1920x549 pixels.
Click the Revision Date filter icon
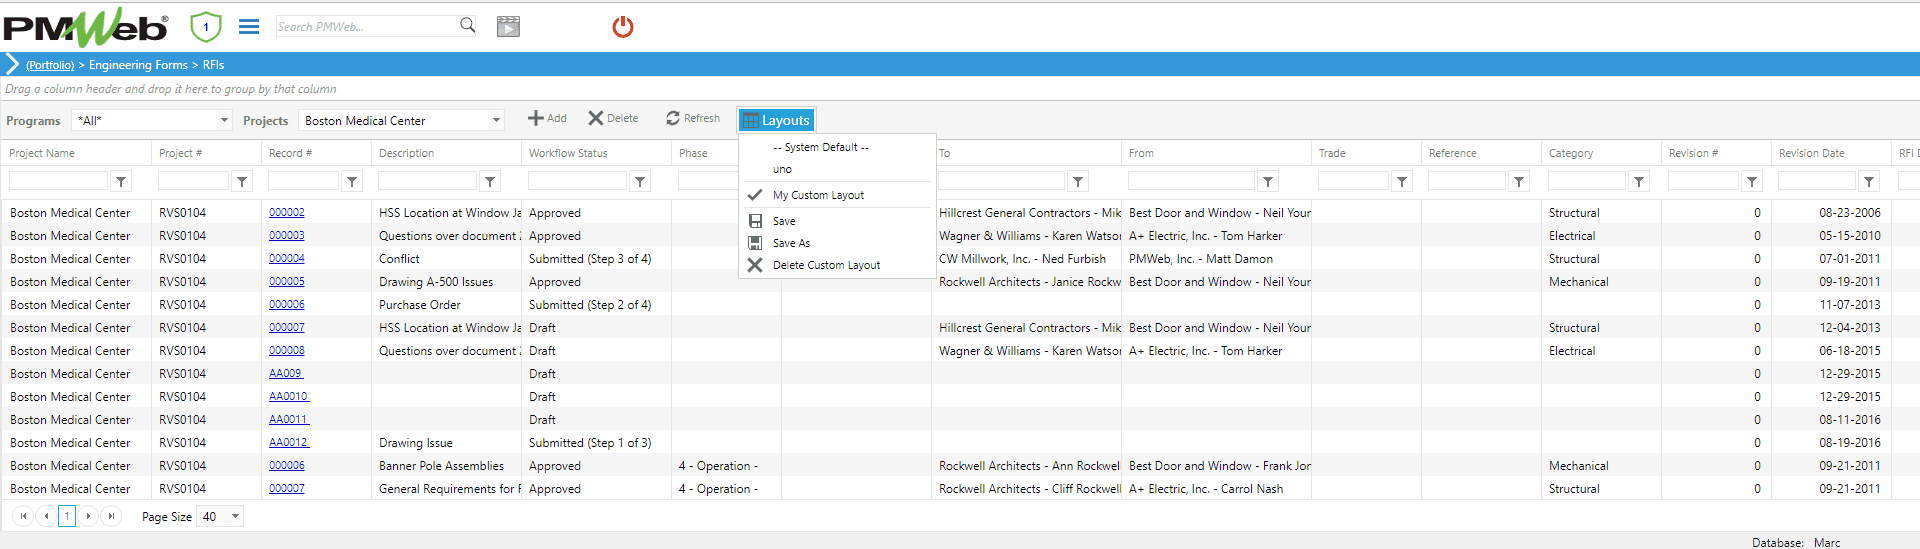pos(1869,182)
